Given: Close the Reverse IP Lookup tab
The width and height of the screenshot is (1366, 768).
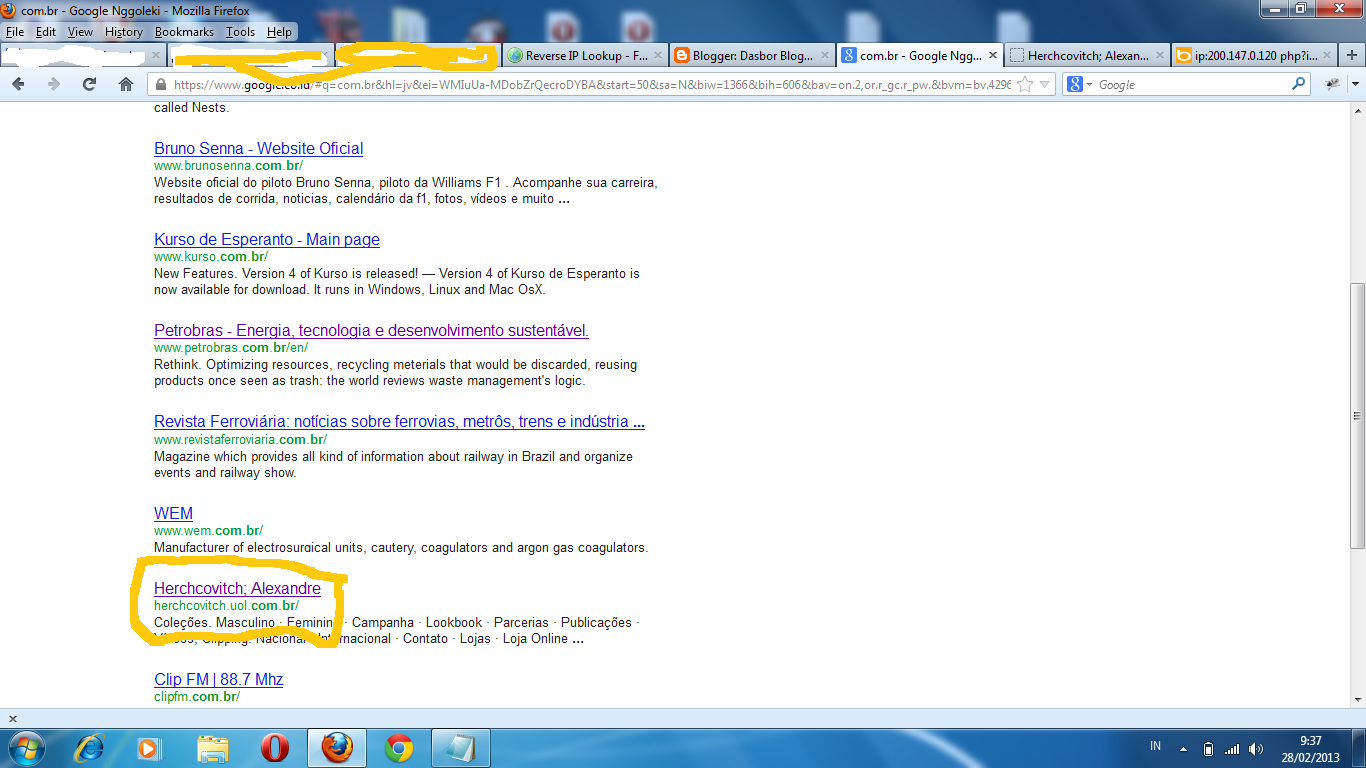Looking at the screenshot, I should tap(657, 56).
